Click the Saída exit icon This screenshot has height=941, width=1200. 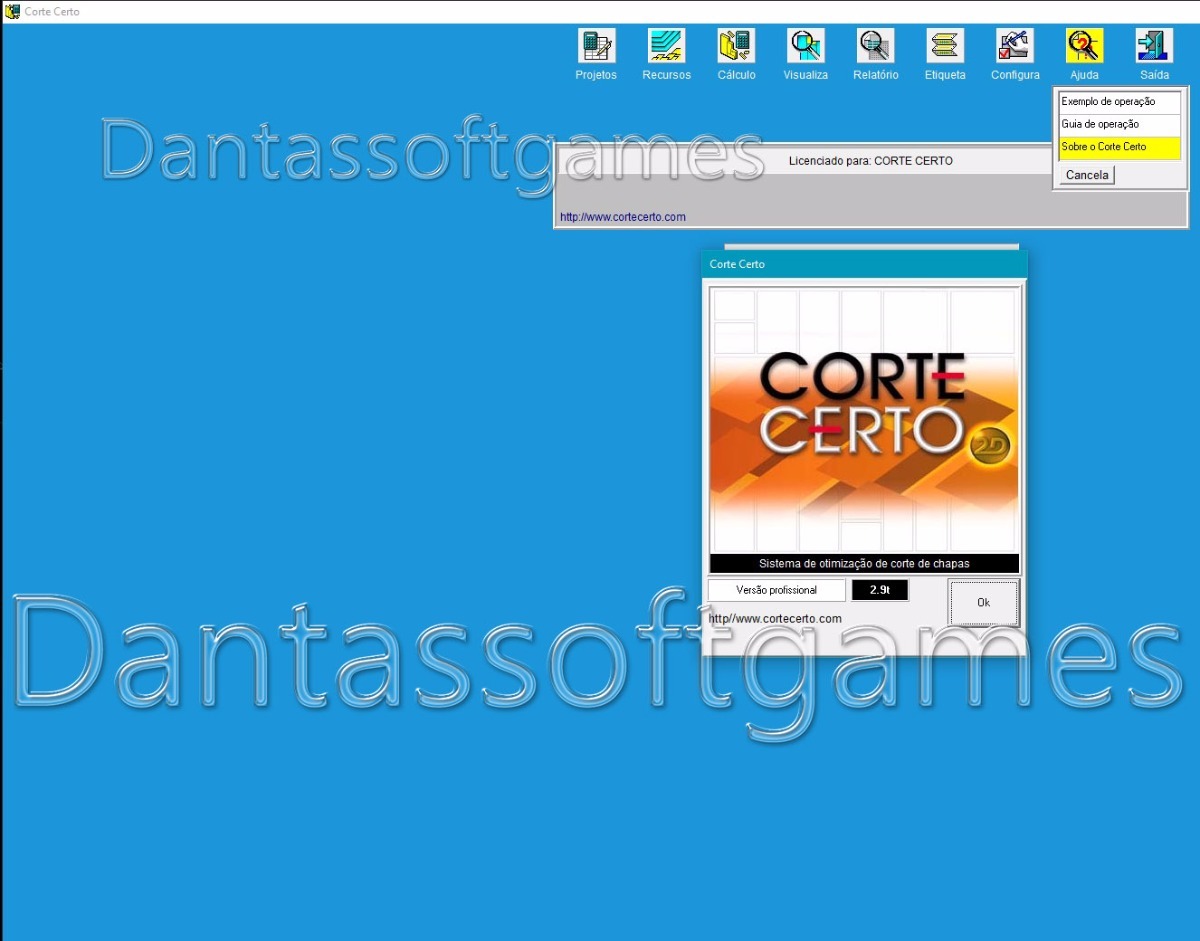[1154, 46]
